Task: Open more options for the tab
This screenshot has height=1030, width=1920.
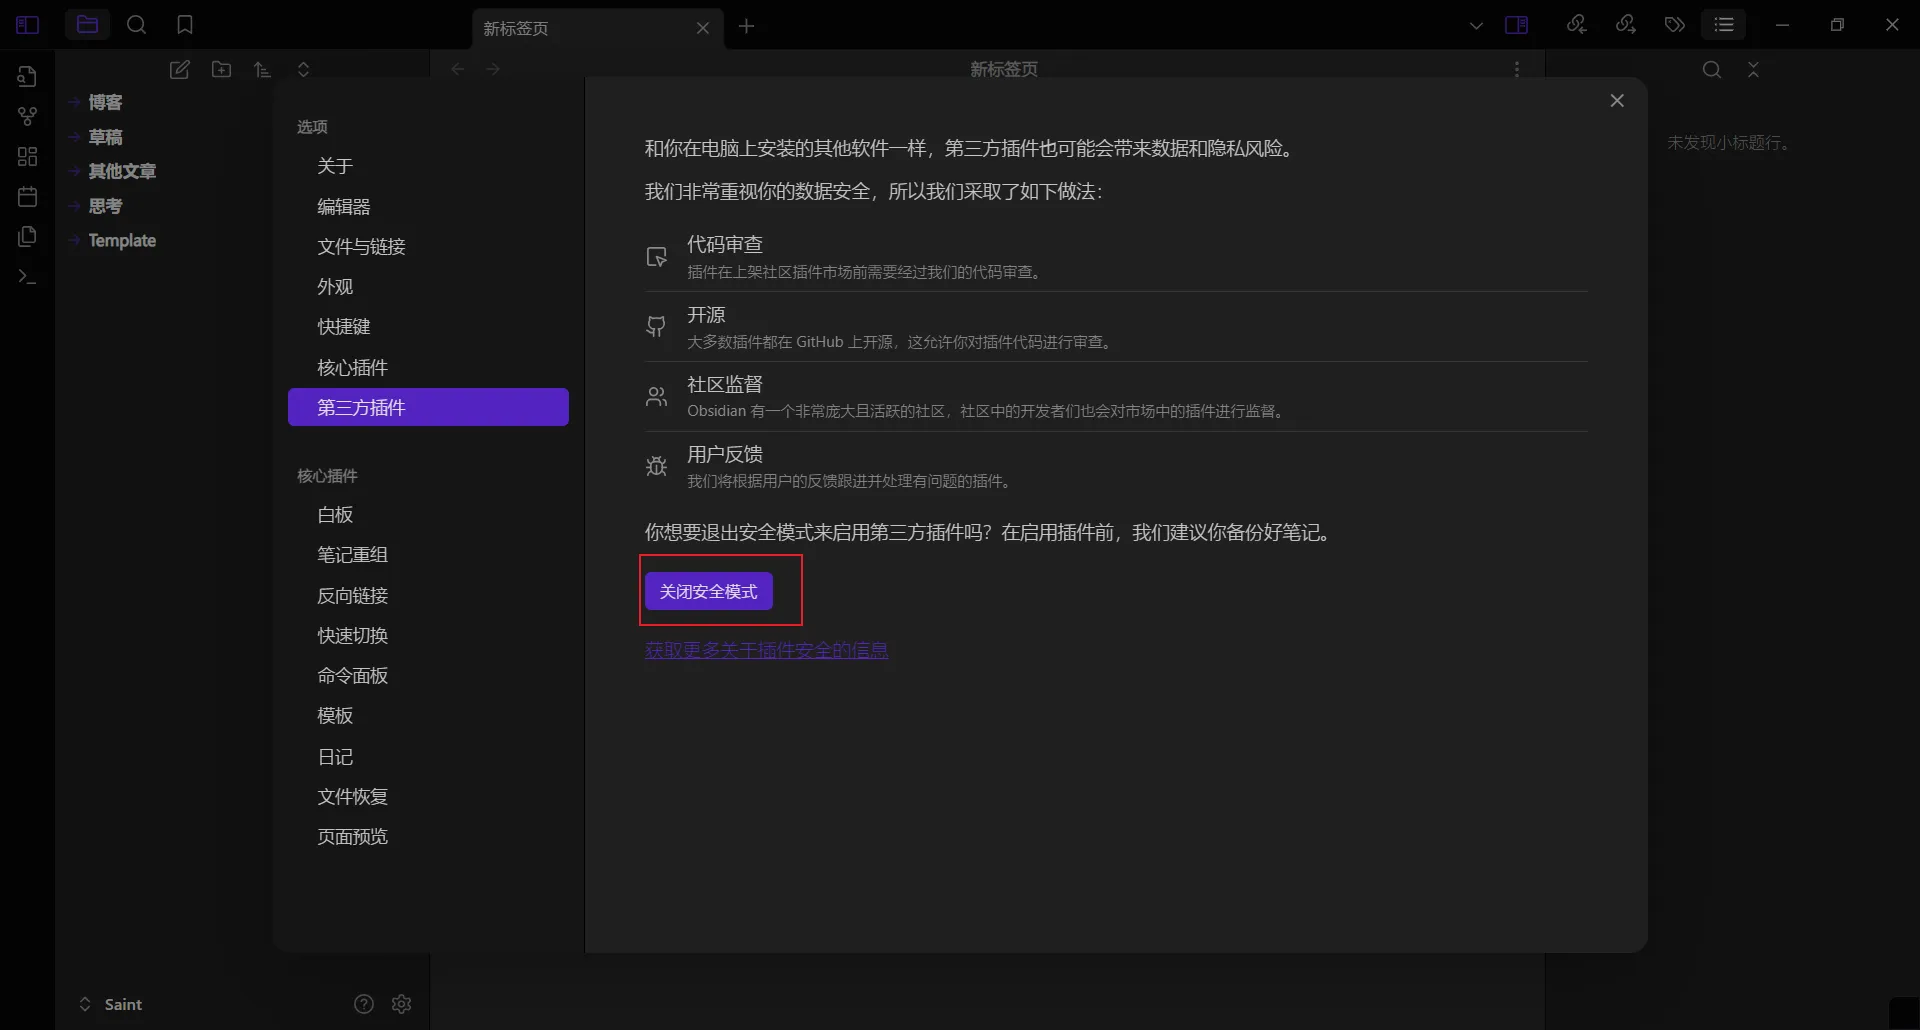Action: pos(1517,69)
